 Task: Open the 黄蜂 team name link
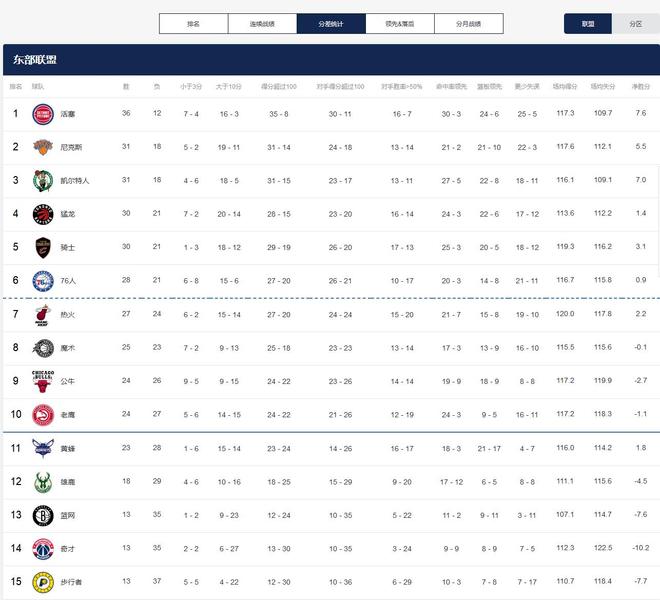coord(67,448)
